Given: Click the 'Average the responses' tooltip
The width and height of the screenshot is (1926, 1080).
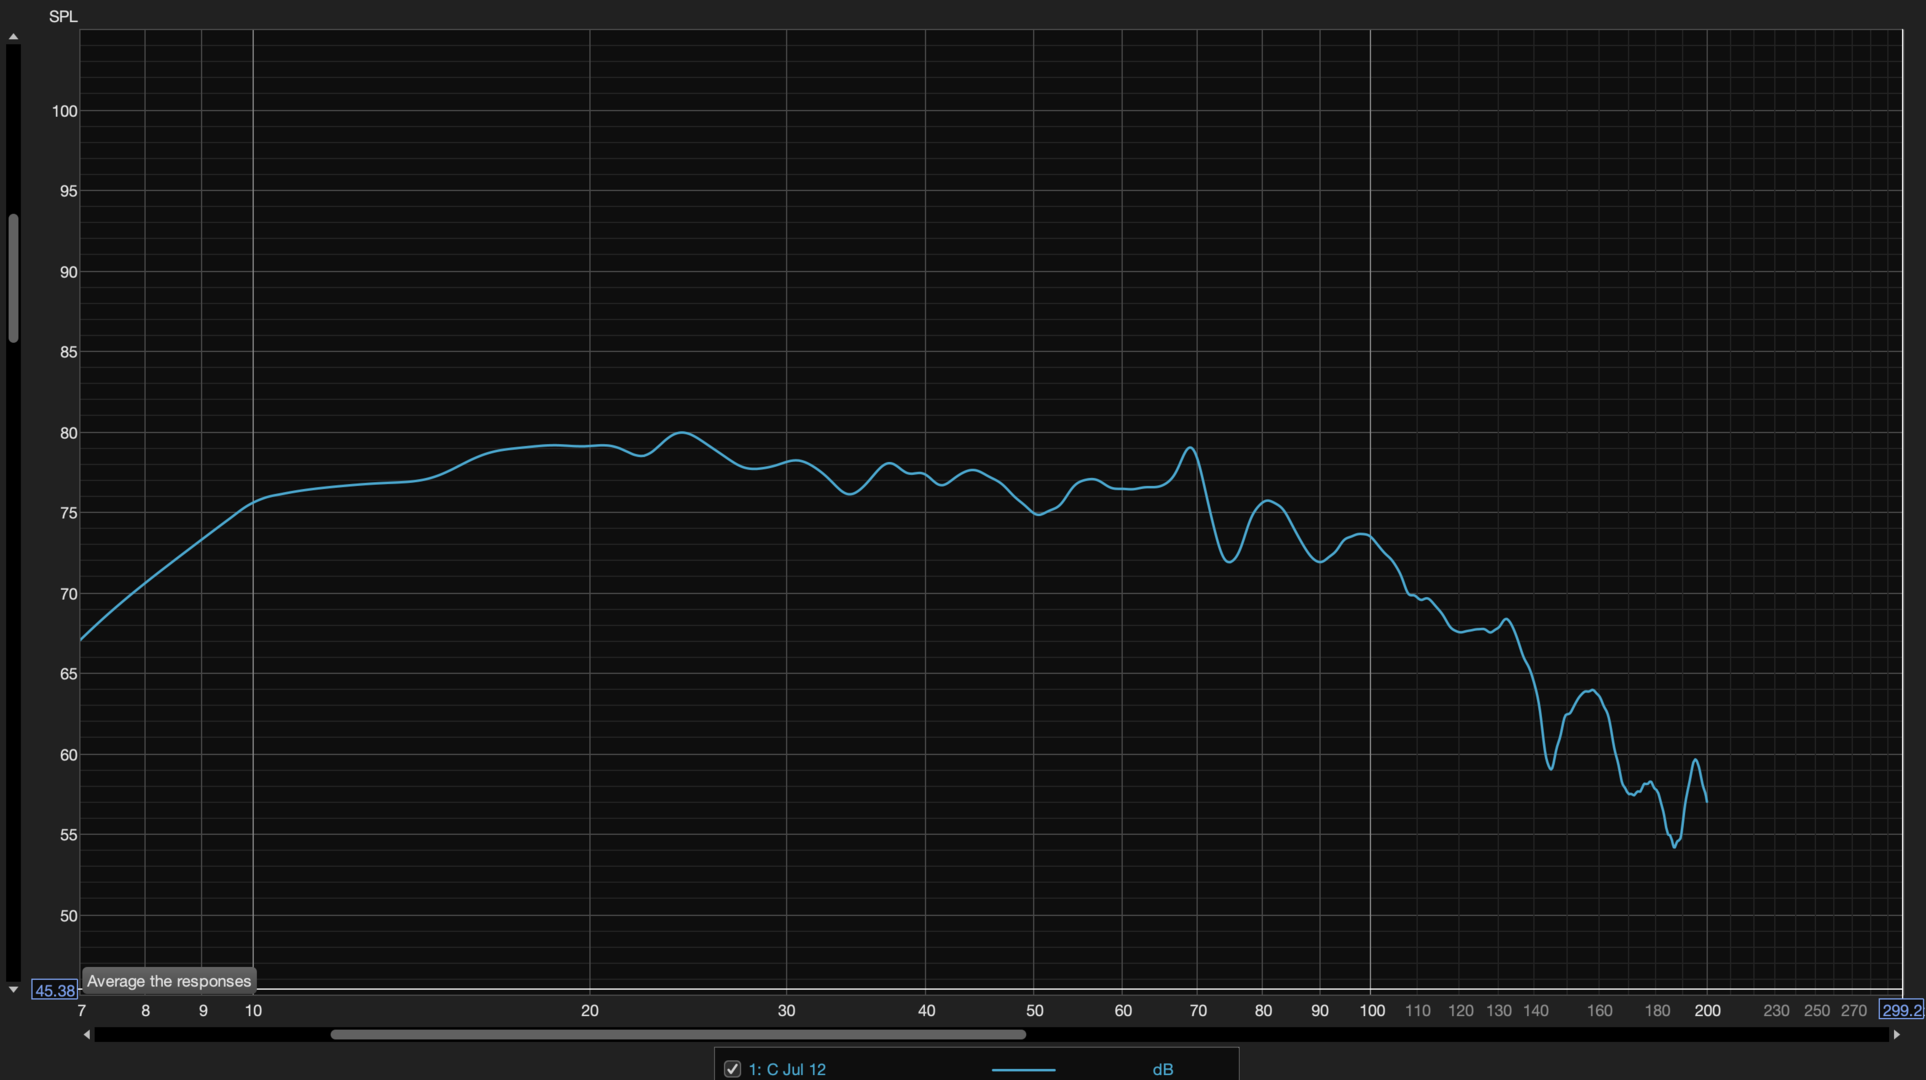Looking at the screenshot, I should pos(169,981).
